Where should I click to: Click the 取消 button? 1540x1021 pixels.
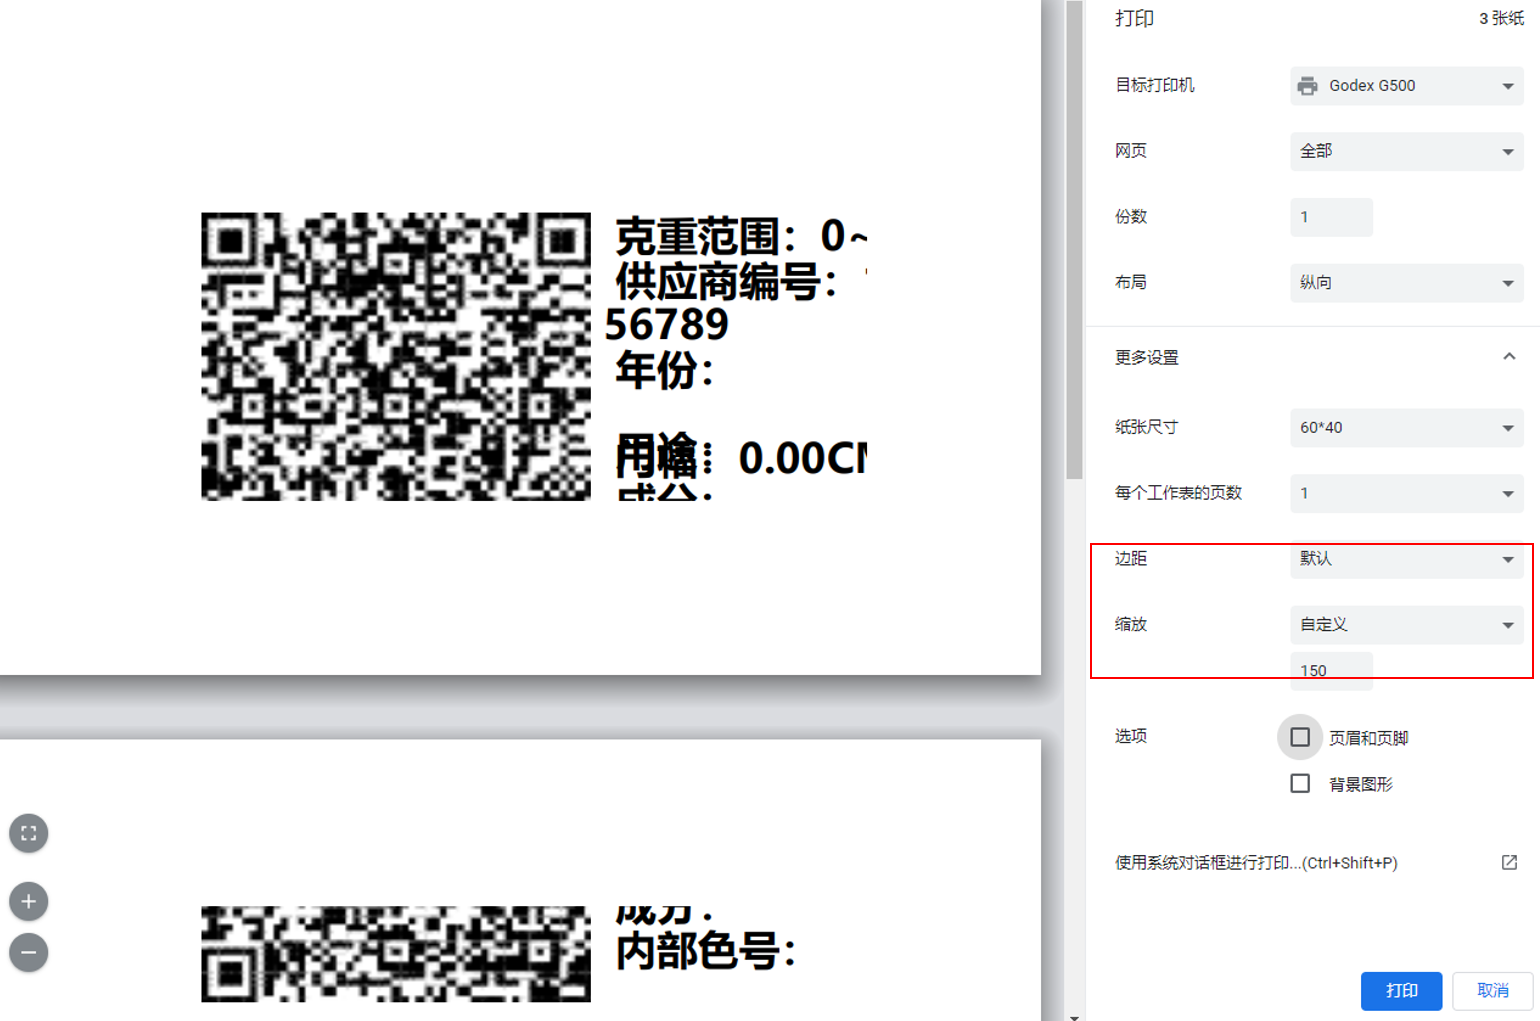pos(1492,990)
